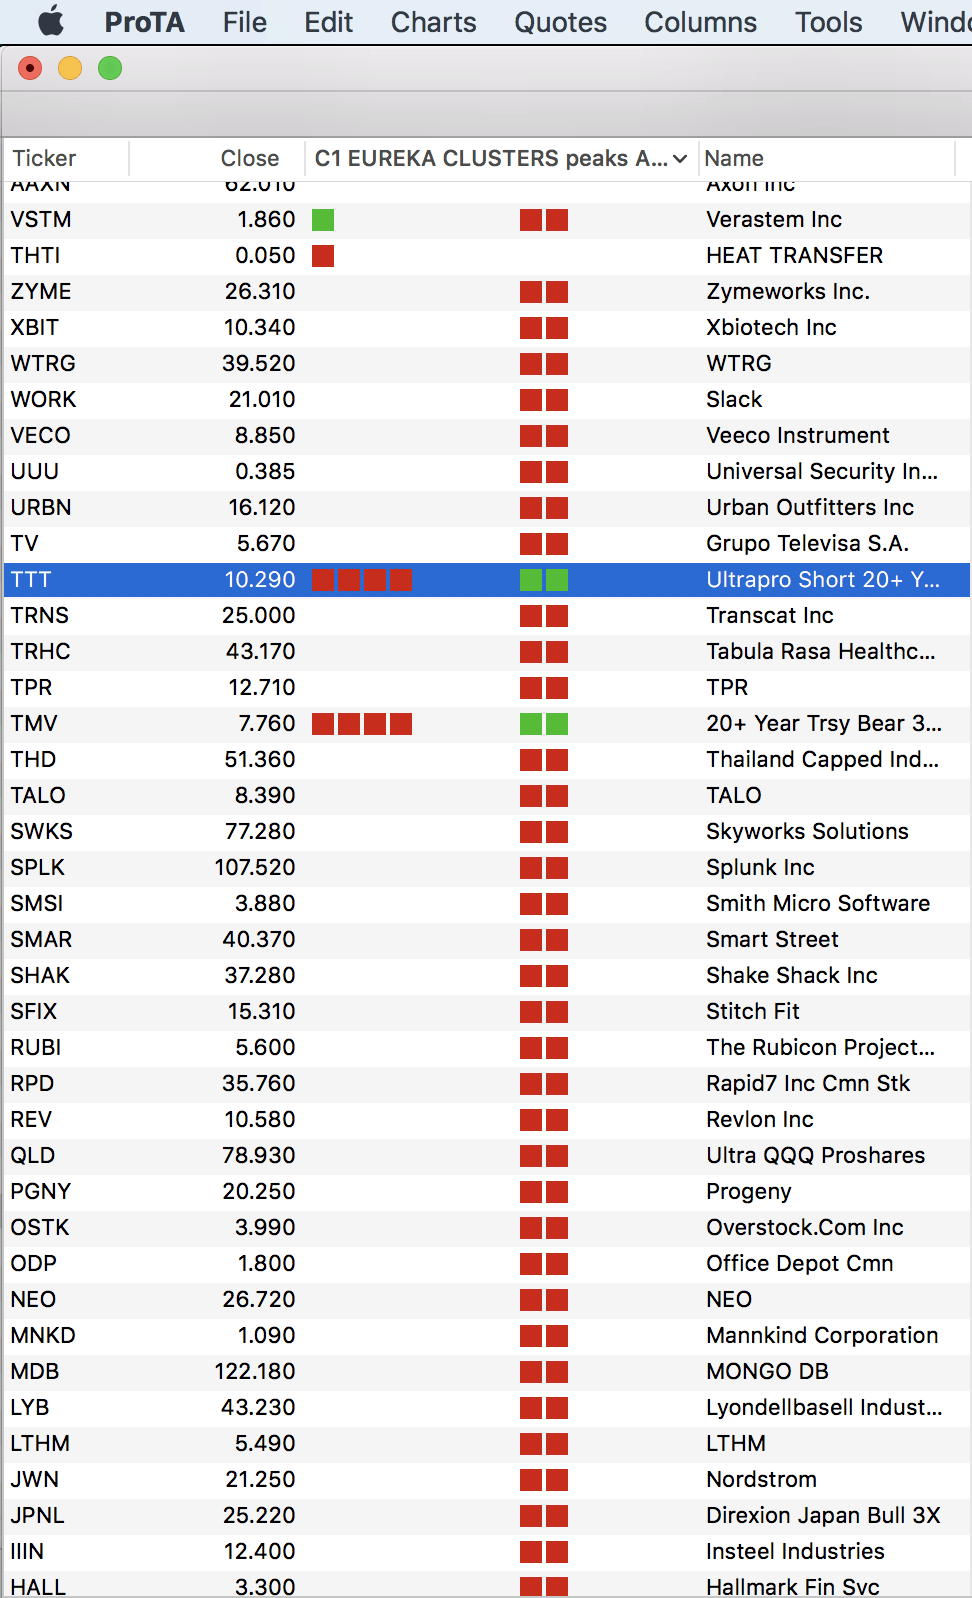The width and height of the screenshot is (972, 1598).
Task: Select the ZYME ticker
Action: [x=41, y=292]
